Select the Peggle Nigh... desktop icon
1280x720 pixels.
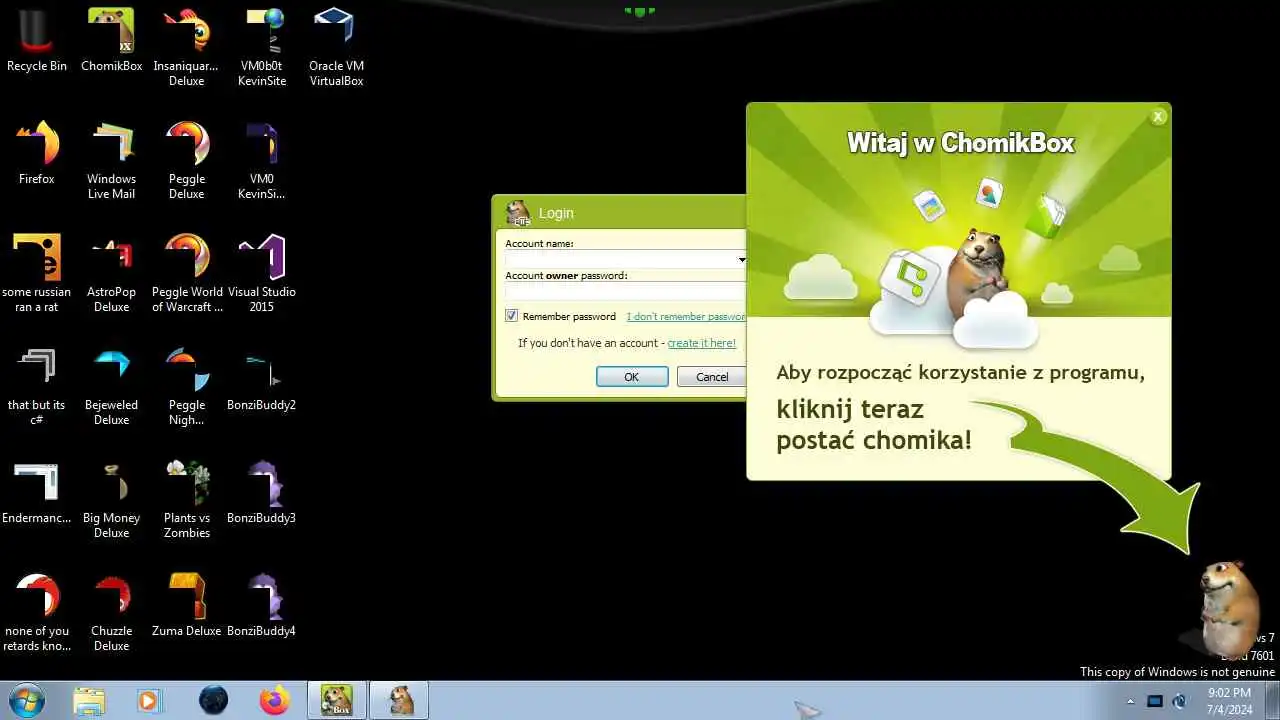[x=186, y=387]
